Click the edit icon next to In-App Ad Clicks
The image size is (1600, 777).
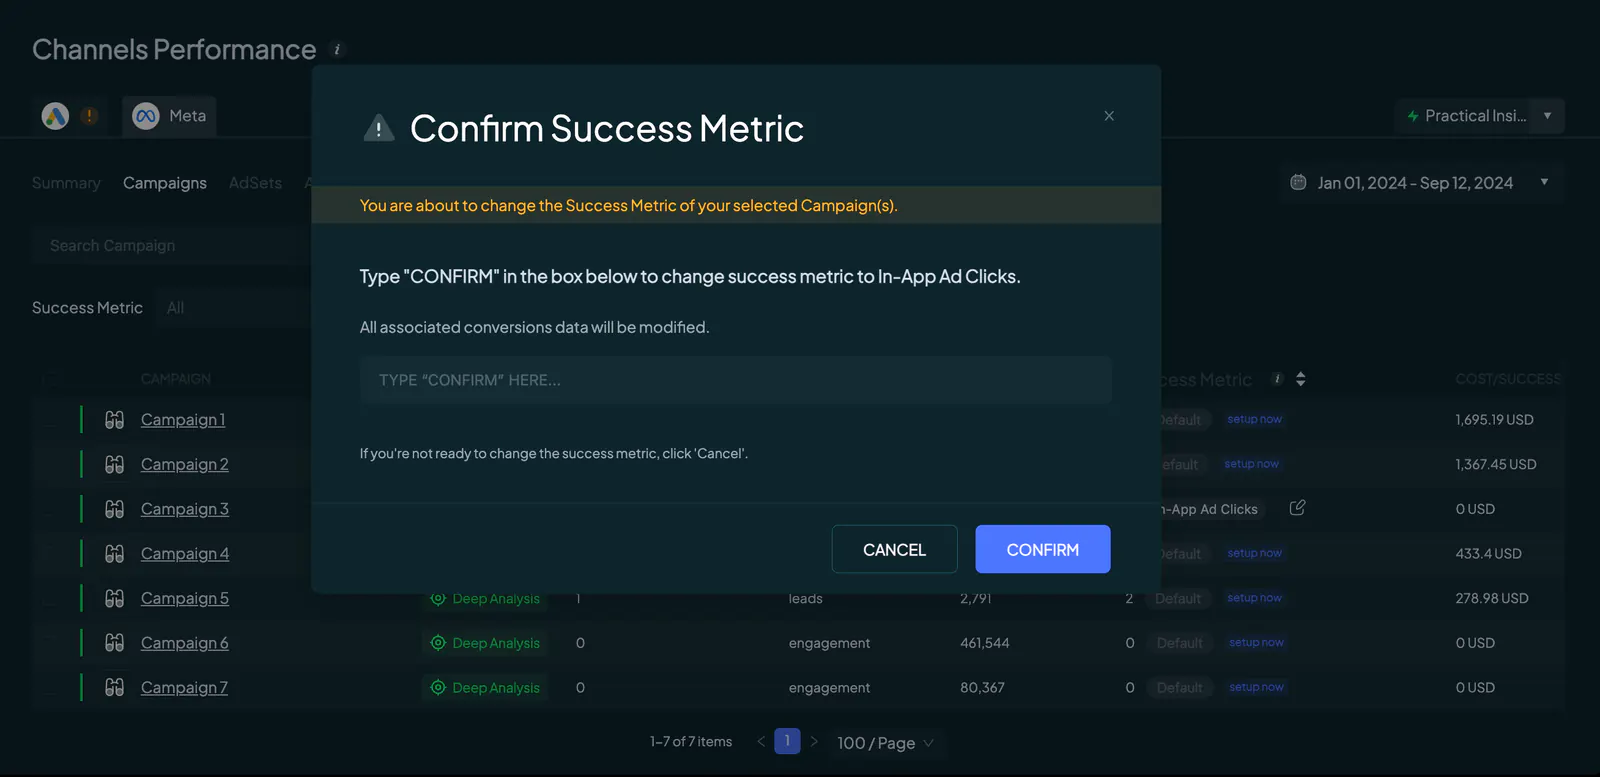tap(1297, 508)
